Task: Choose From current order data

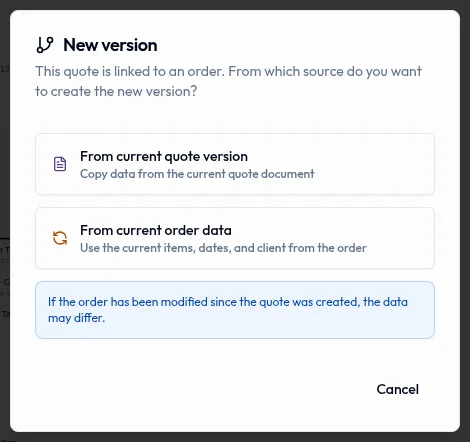Action: coord(235,238)
